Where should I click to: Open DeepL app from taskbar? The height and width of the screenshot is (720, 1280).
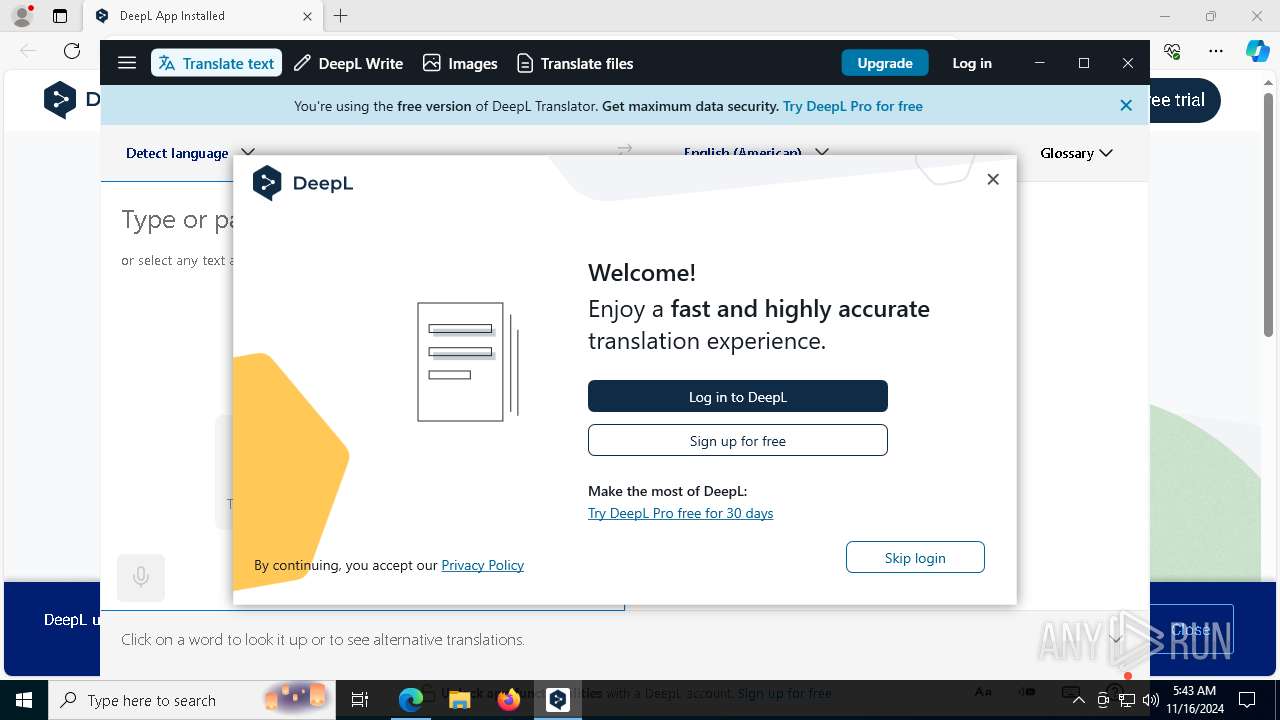[558, 700]
